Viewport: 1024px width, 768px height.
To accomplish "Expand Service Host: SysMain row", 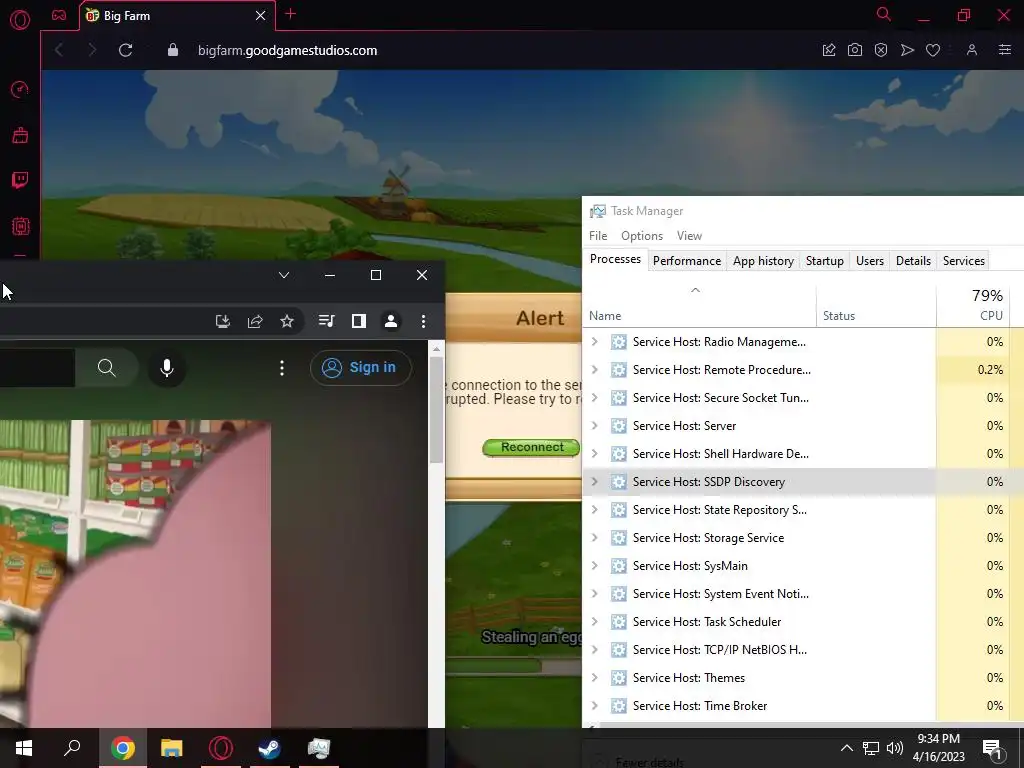I will [594, 566].
